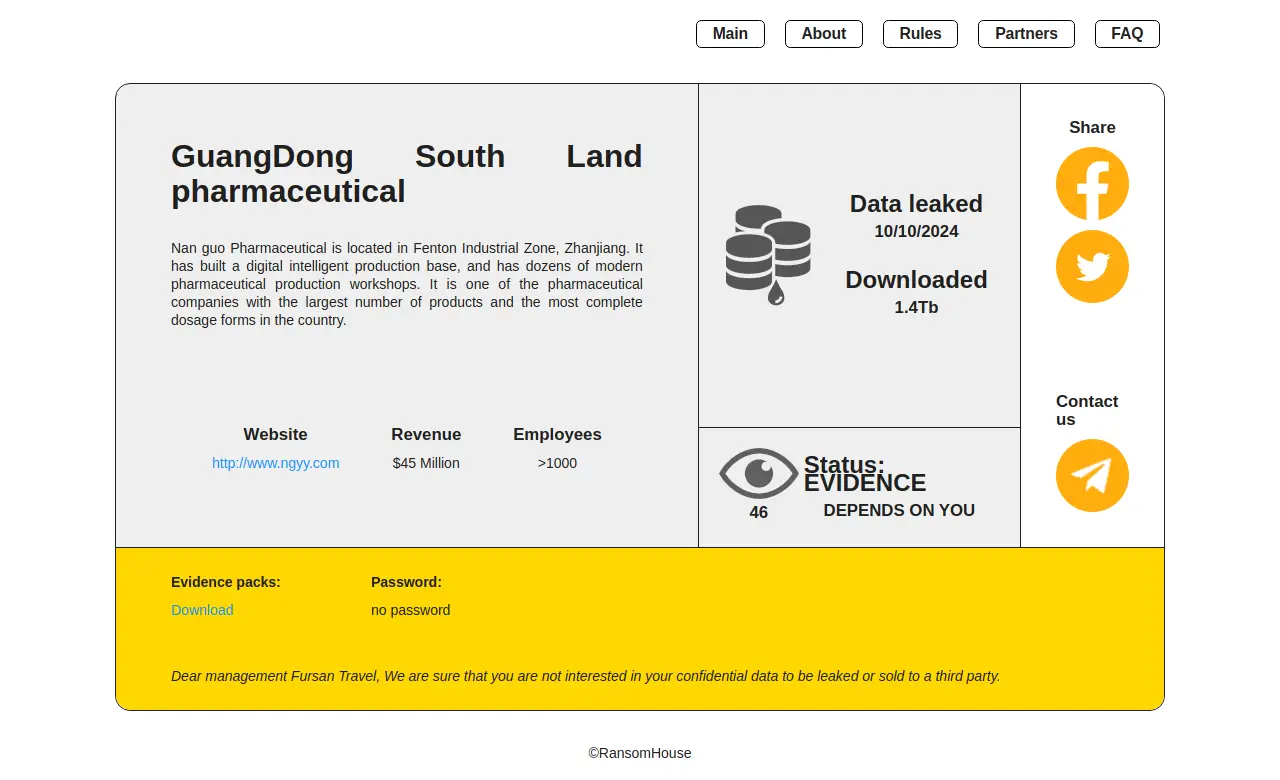This screenshot has height=780, width=1280.
Task: Click the 'Status: EVIDENCE' text
Action: click(864, 474)
